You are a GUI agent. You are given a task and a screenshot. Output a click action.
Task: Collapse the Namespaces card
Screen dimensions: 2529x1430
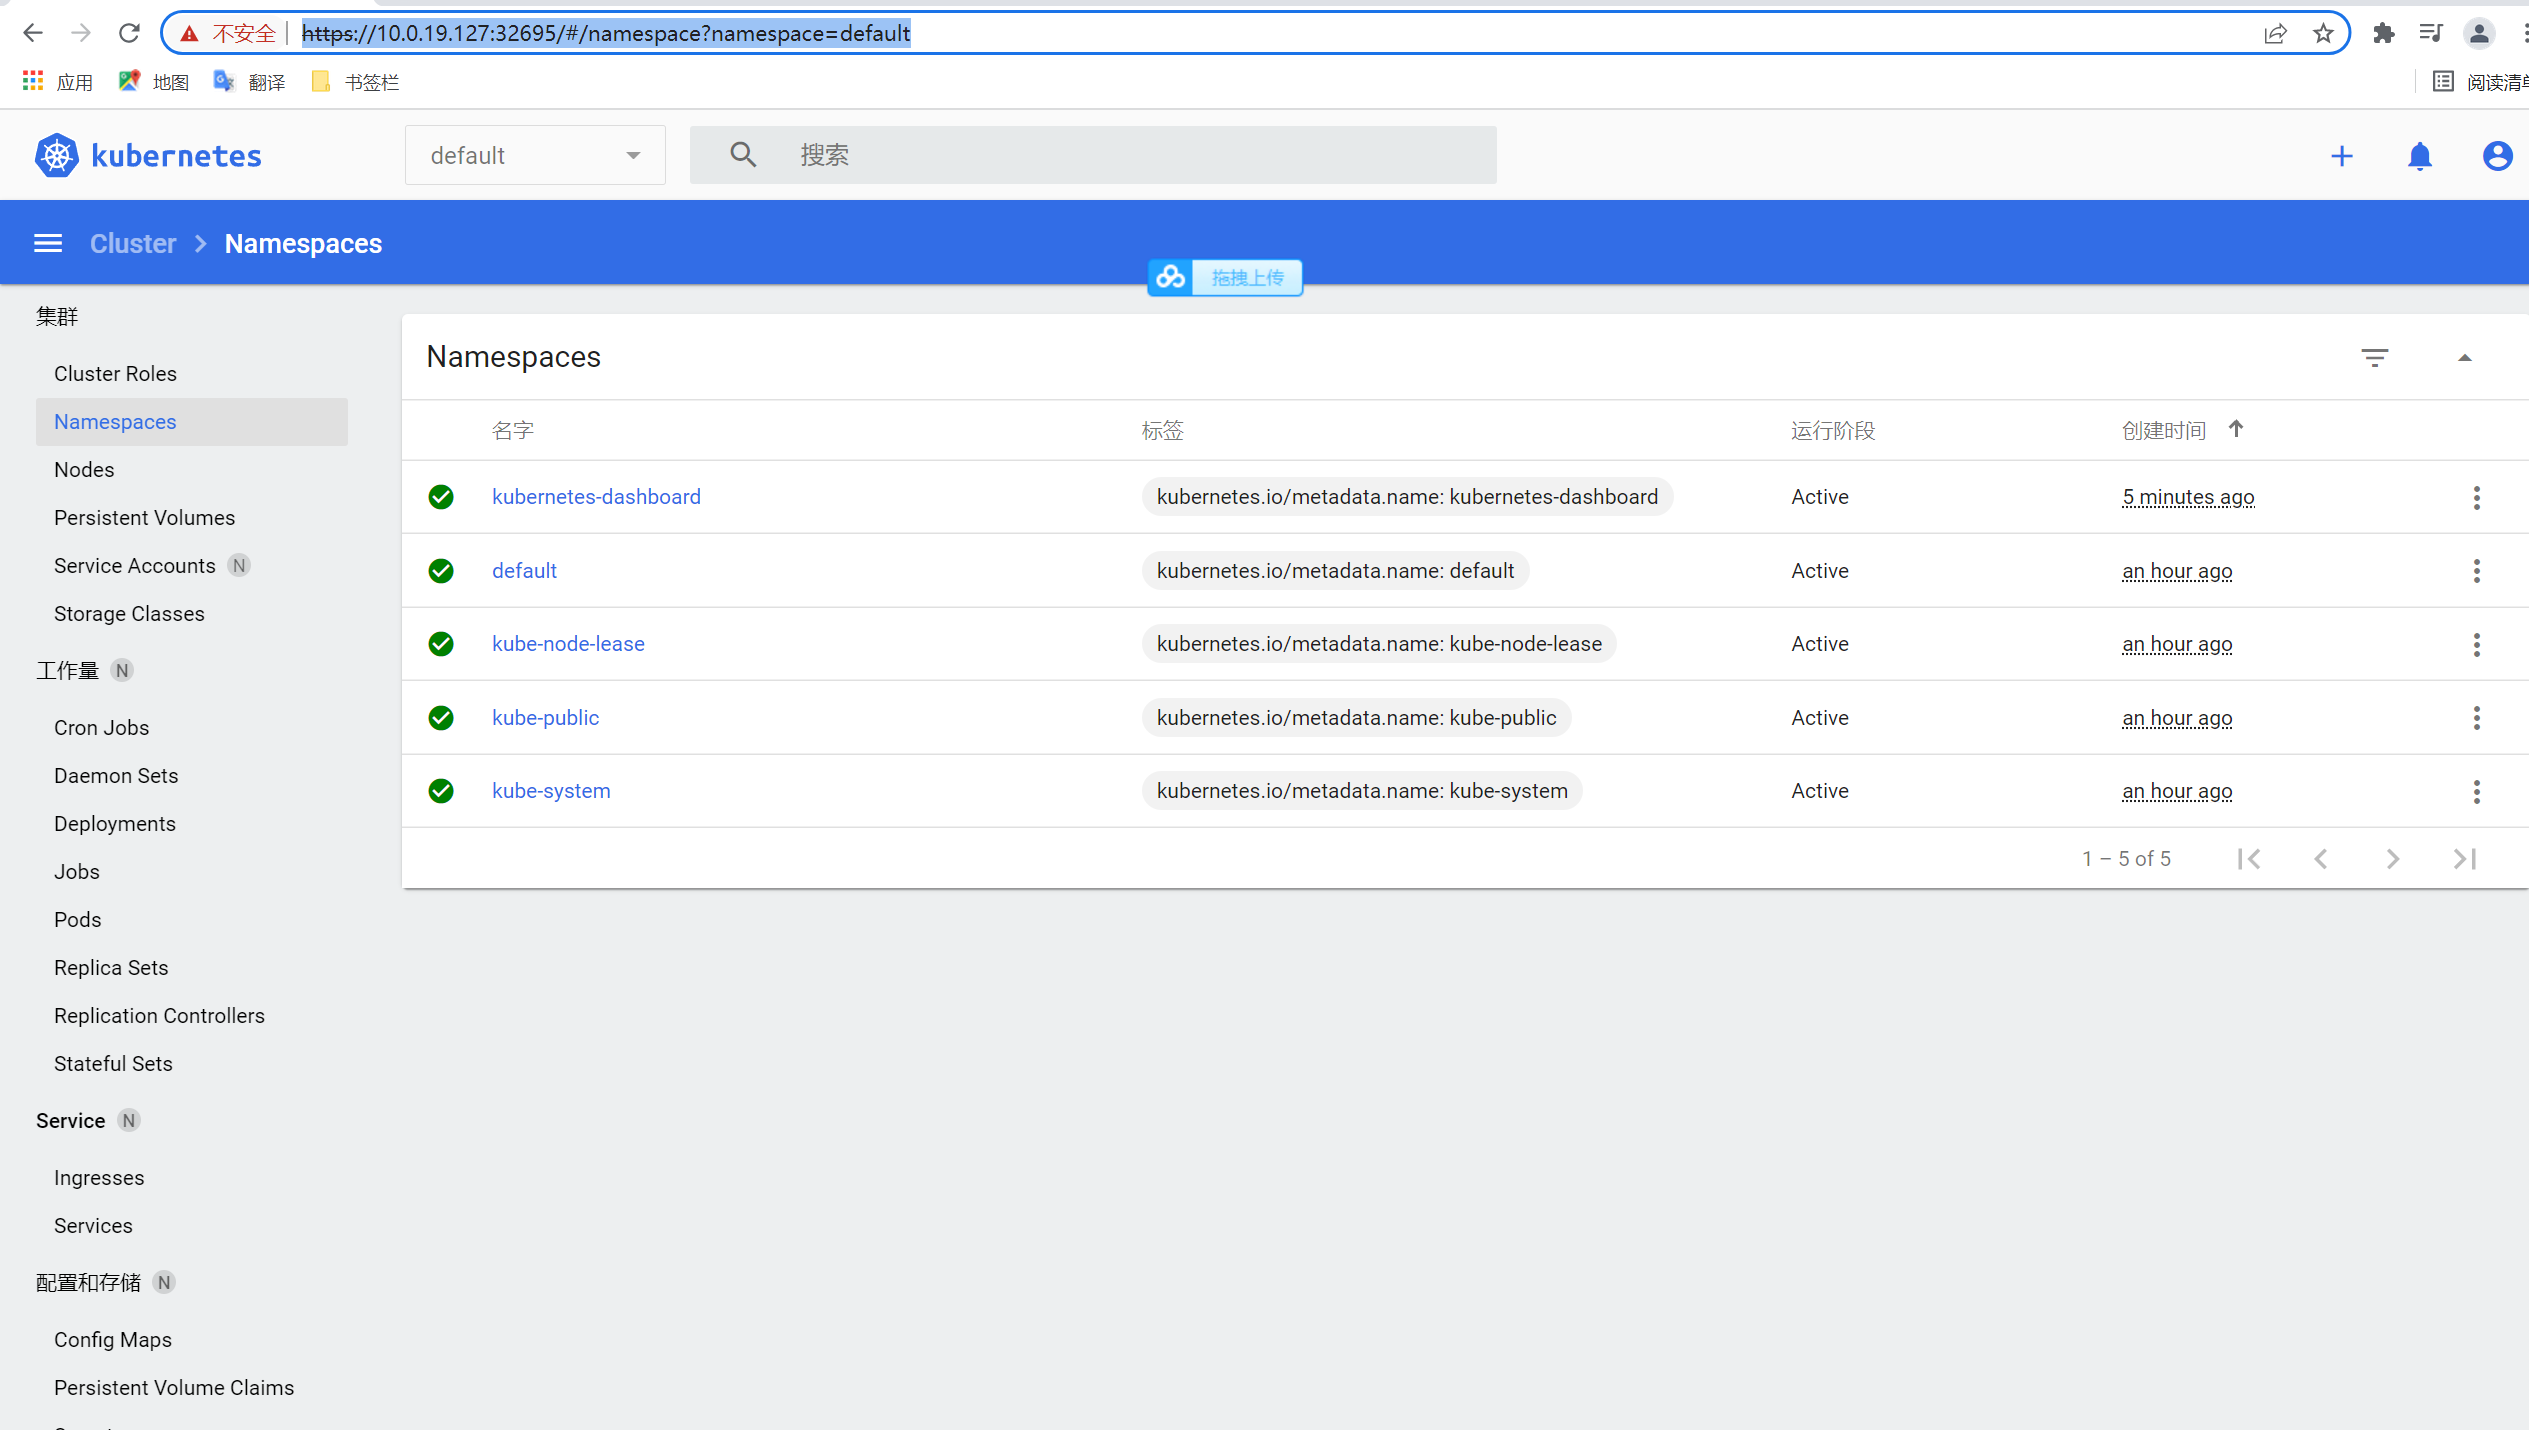2465,357
